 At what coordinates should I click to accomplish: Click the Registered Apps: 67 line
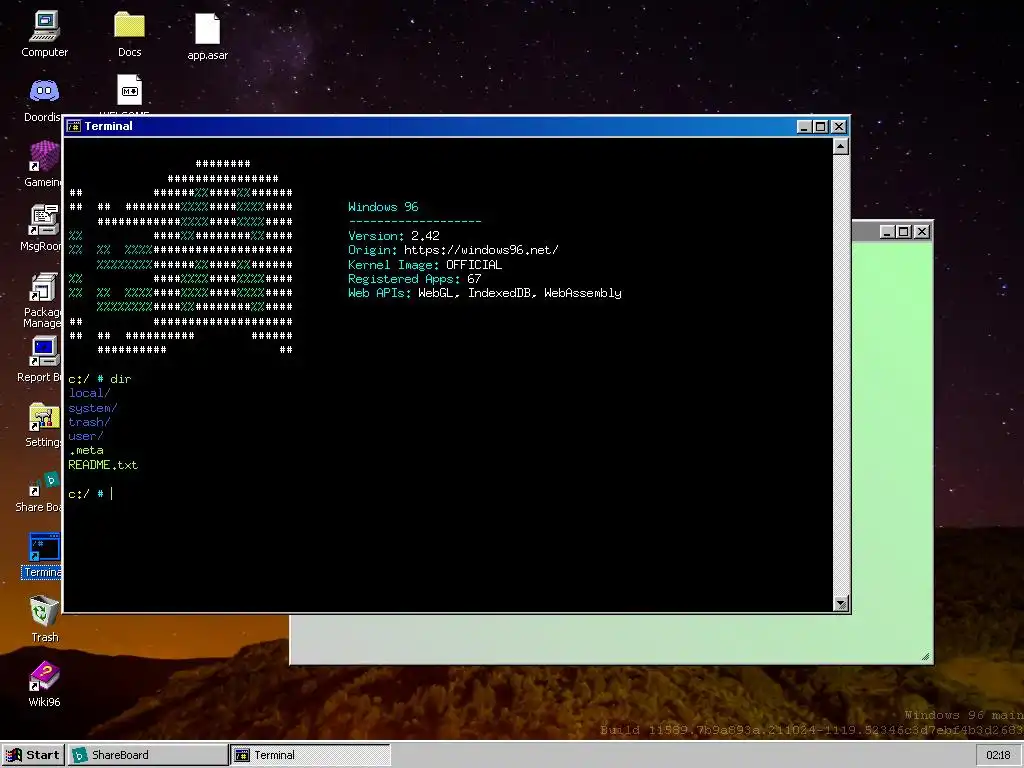[x=415, y=279]
